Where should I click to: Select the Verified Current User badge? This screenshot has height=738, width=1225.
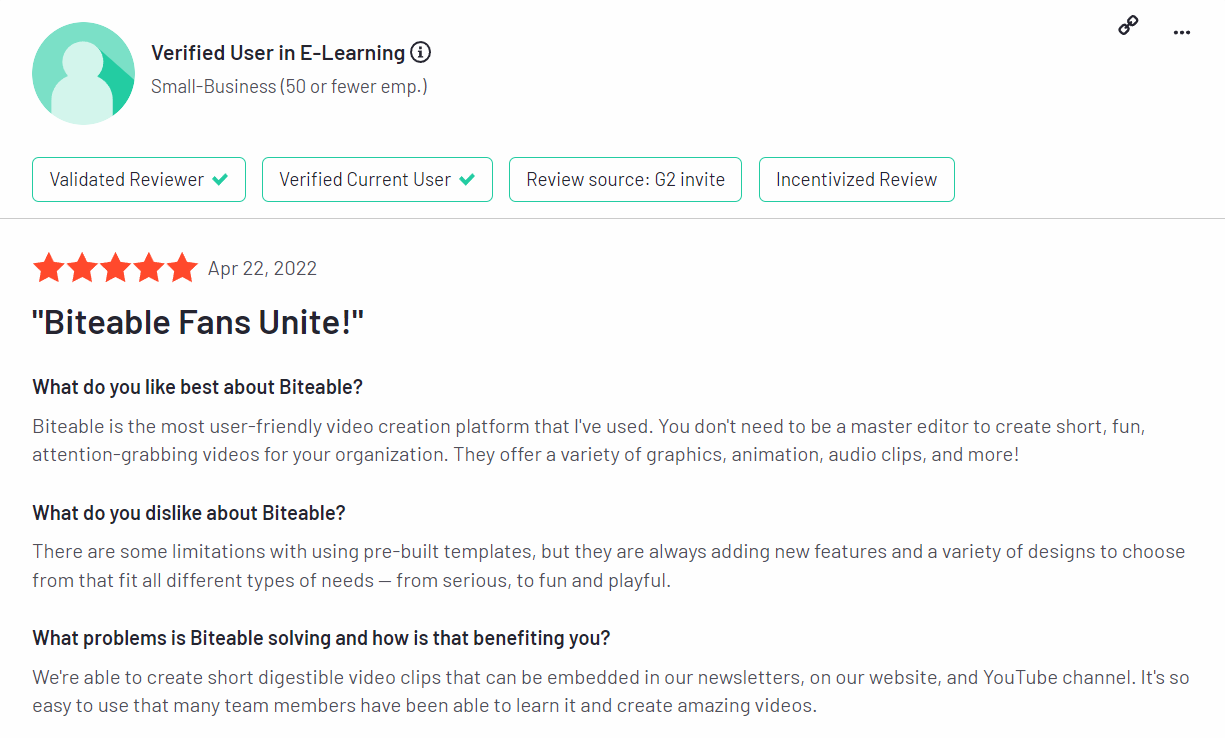377,180
